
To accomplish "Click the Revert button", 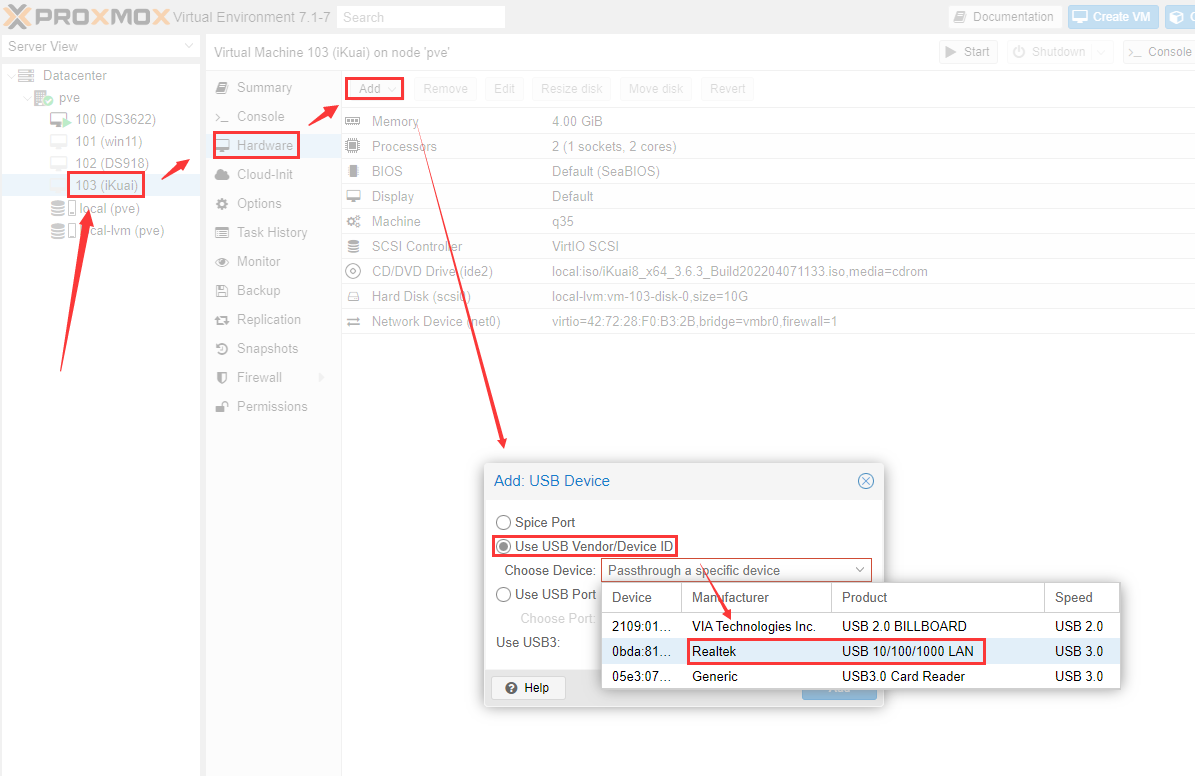I will [x=727, y=88].
